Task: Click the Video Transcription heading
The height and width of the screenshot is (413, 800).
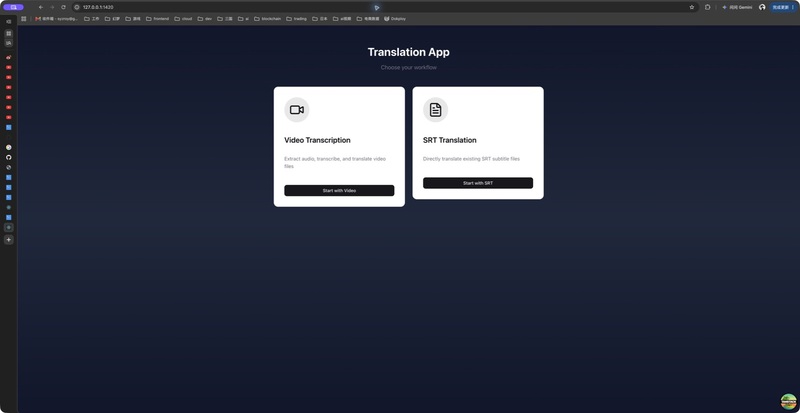Action: [x=317, y=140]
